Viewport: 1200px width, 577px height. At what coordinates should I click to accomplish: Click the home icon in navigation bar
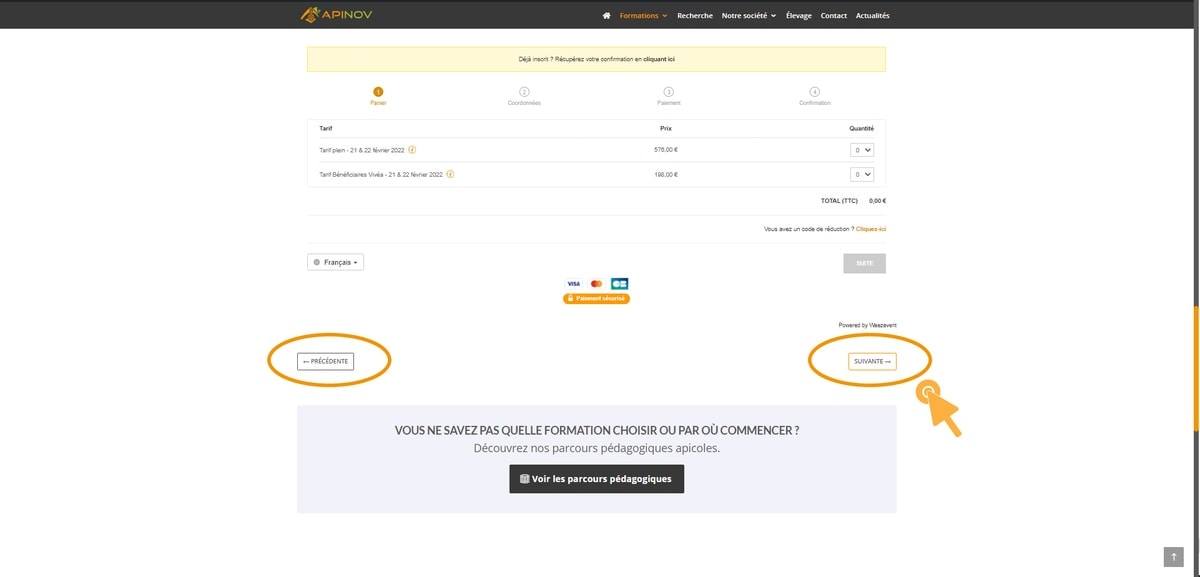coord(606,16)
